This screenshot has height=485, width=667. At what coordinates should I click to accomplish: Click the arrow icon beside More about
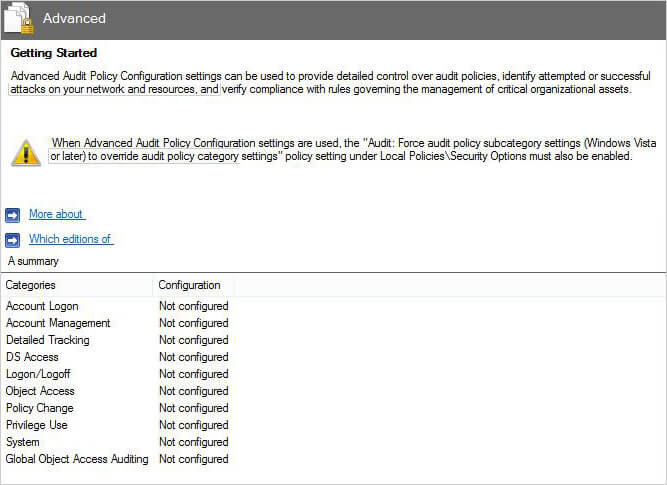click(12, 215)
